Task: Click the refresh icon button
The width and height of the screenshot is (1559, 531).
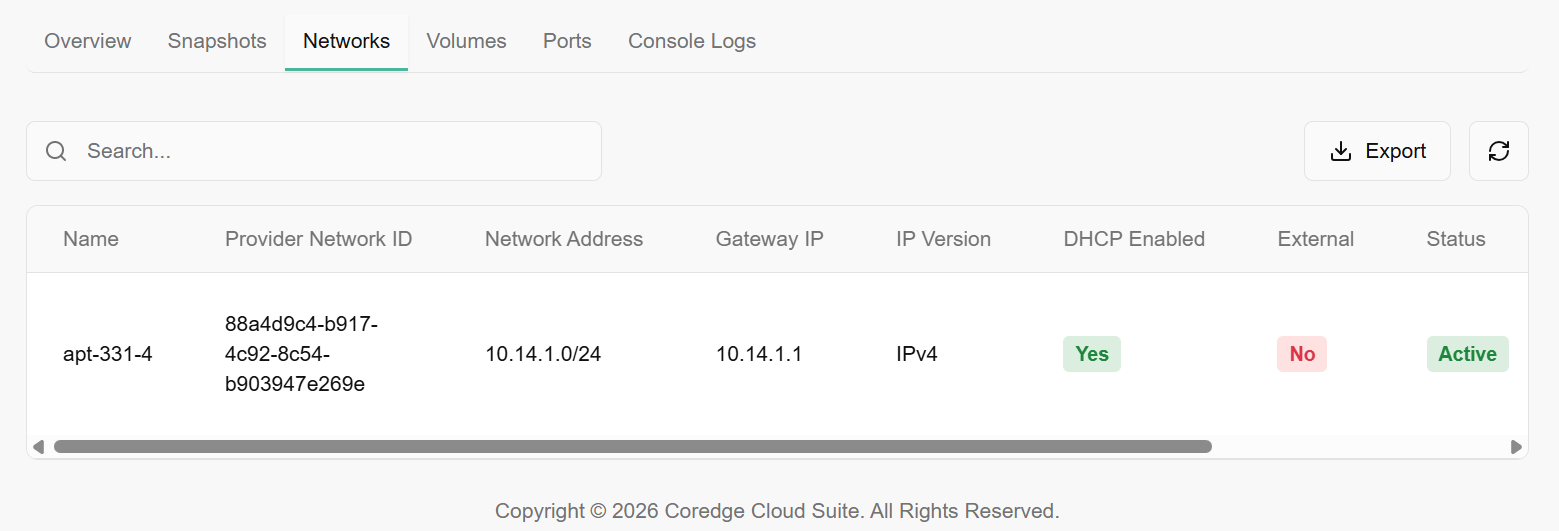Action: (x=1498, y=151)
